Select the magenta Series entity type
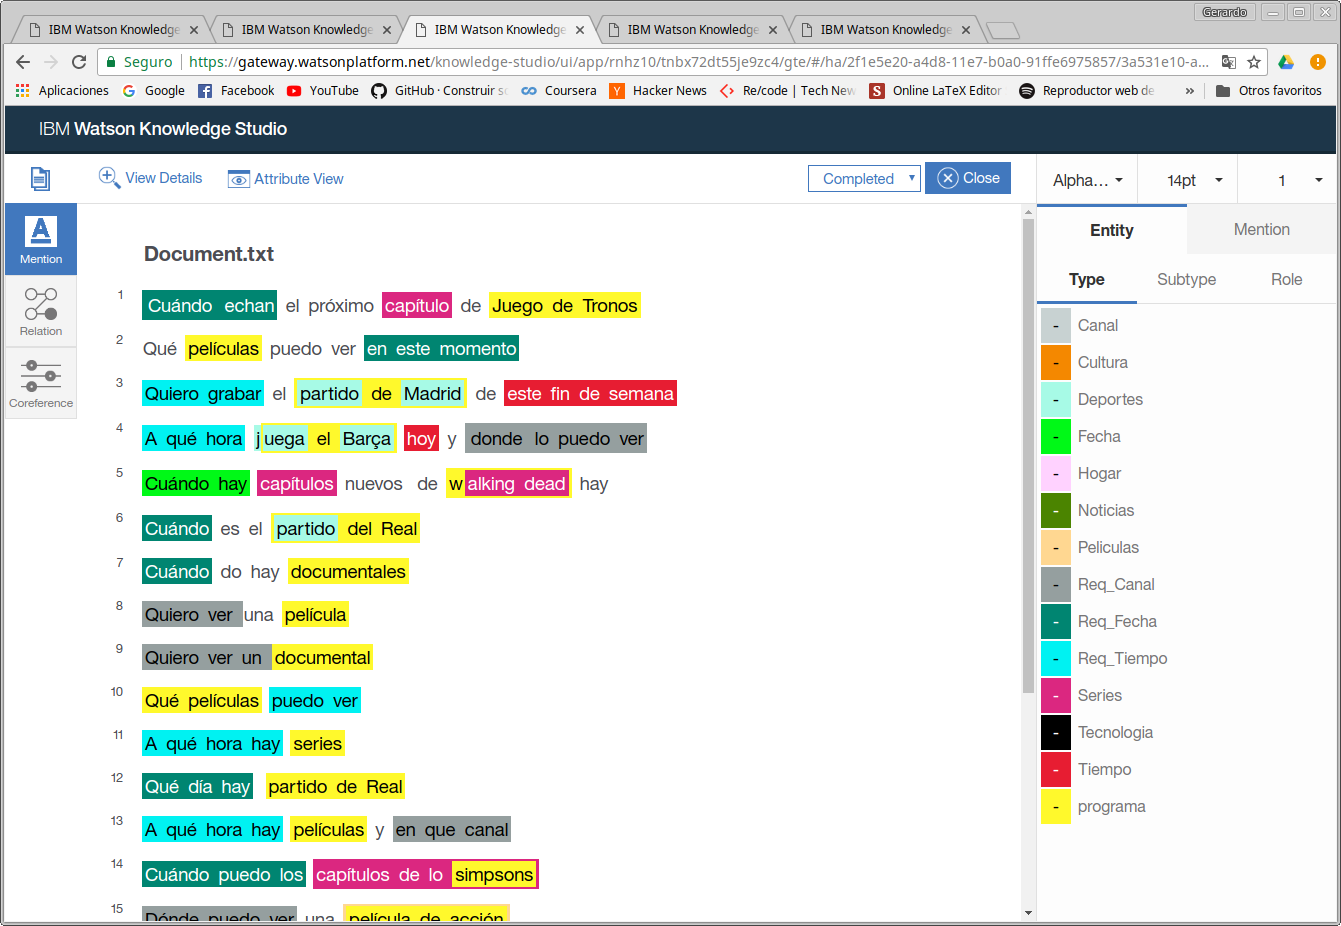The height and width of the screenshot is (926, 1341). coord(1056,695)
